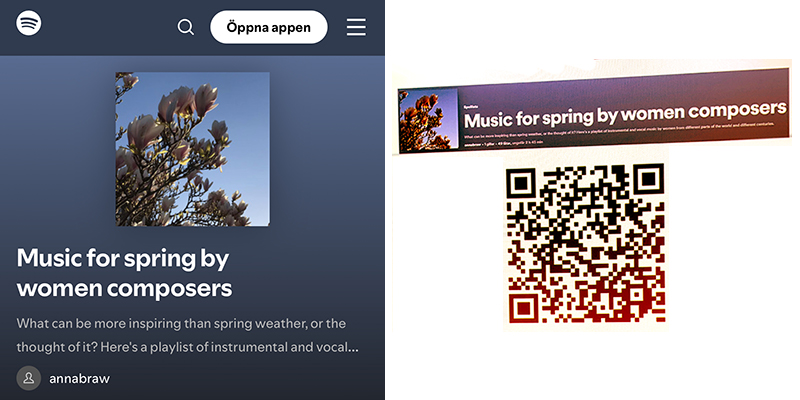Open the annabraw profile link
Viewport: 800px width, 400px height.
pyautogui.click(x=79, y=379)
